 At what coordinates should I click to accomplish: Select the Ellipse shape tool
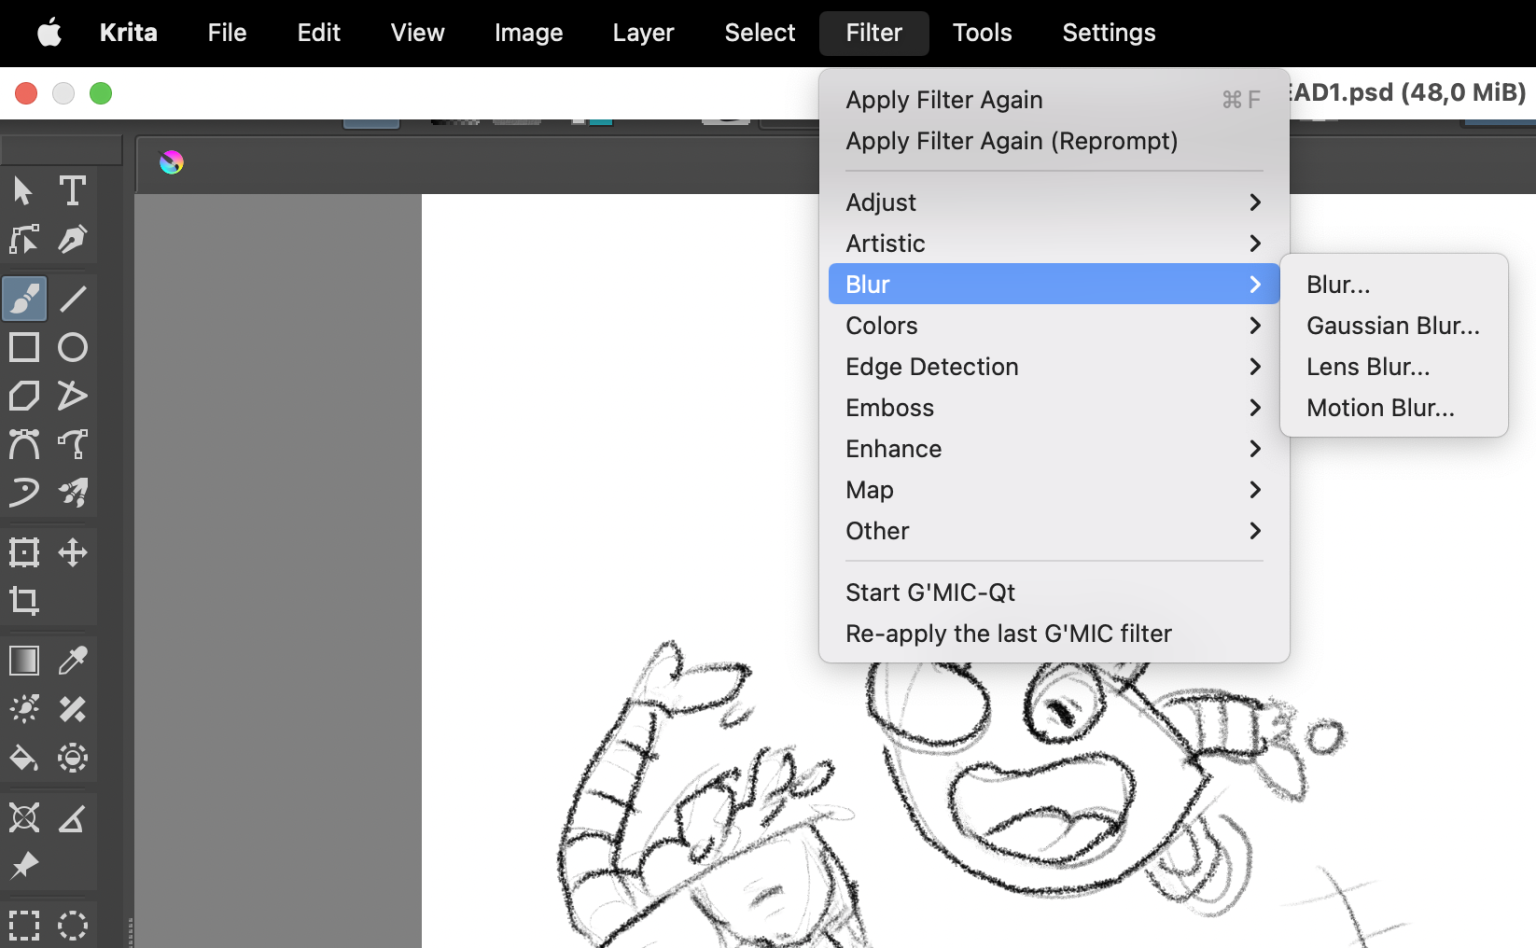(x=72, y=347)
